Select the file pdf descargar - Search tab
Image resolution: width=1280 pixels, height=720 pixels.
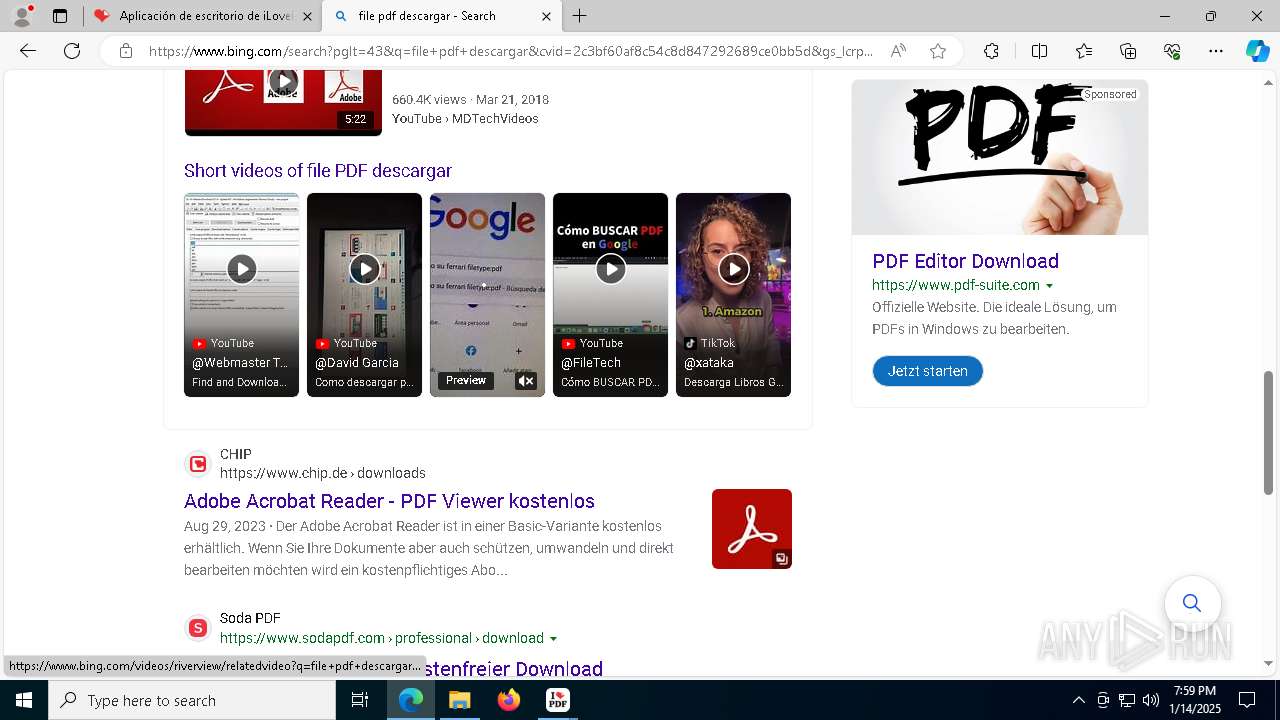(x=441, y=16)
